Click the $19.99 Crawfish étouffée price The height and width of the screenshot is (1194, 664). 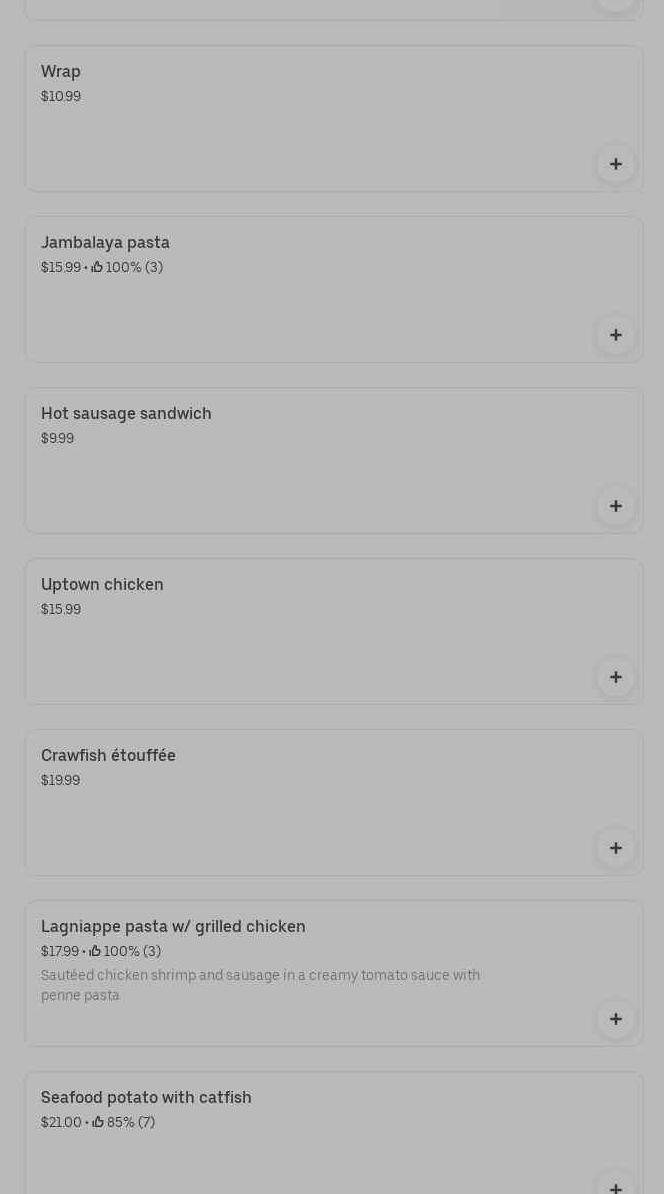[60, 780]
